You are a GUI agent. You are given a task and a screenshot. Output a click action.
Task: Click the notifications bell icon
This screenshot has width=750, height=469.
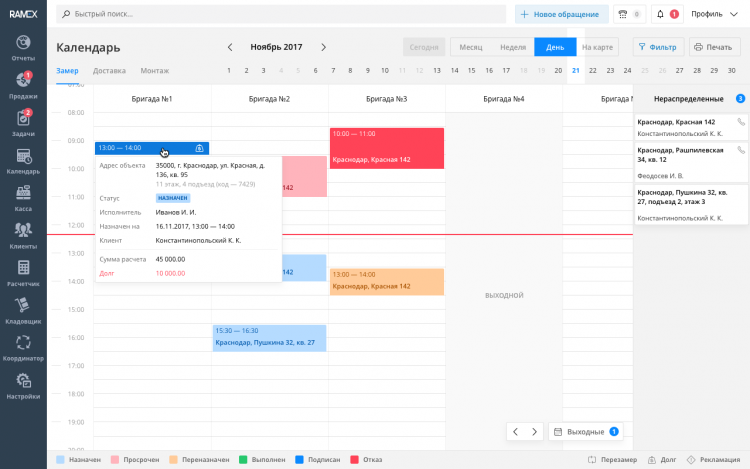click(660, 14)
